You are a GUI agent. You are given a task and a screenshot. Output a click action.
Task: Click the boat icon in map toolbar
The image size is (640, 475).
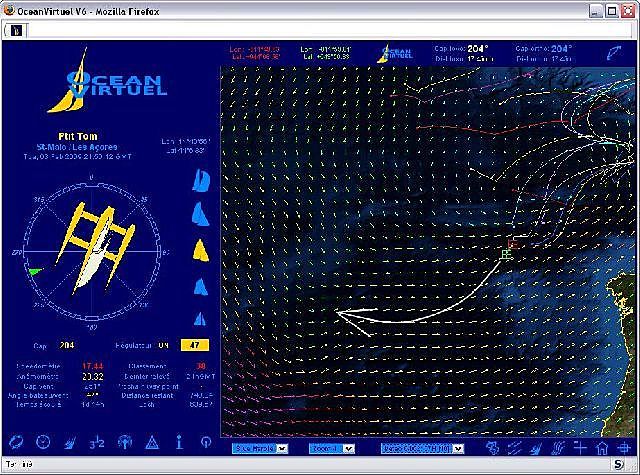click(x=536, y=448)
